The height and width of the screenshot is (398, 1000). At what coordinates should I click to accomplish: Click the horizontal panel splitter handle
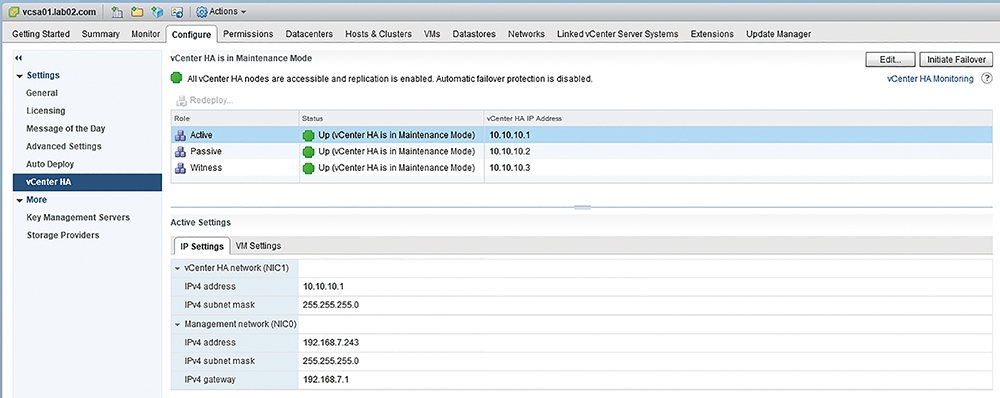(x=582, y=207)
